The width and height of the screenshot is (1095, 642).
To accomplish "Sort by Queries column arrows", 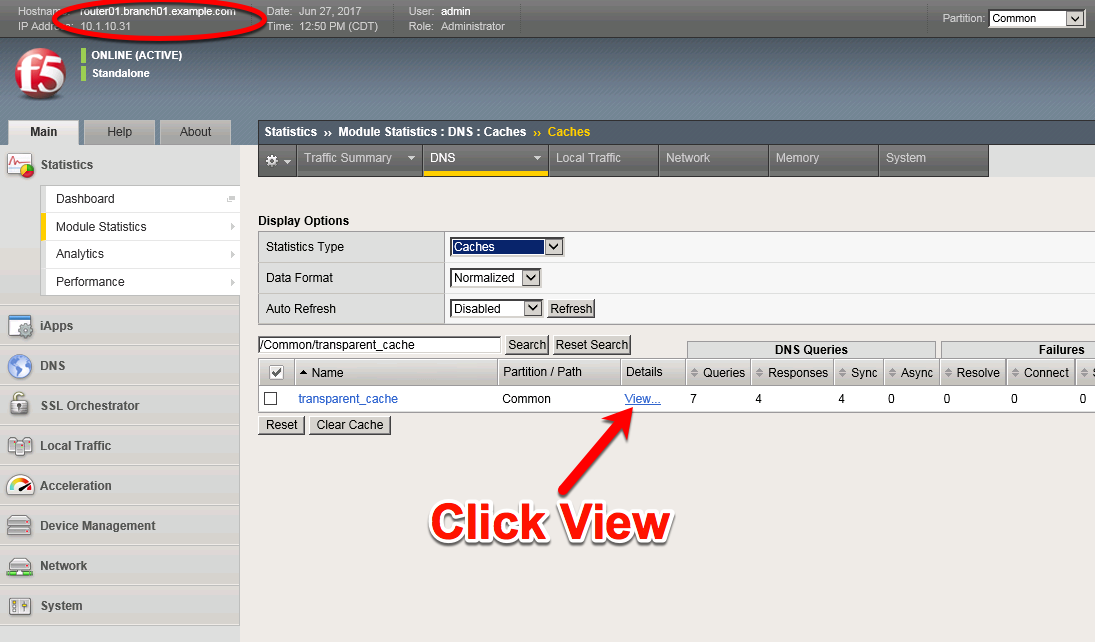I will [694, 373].
